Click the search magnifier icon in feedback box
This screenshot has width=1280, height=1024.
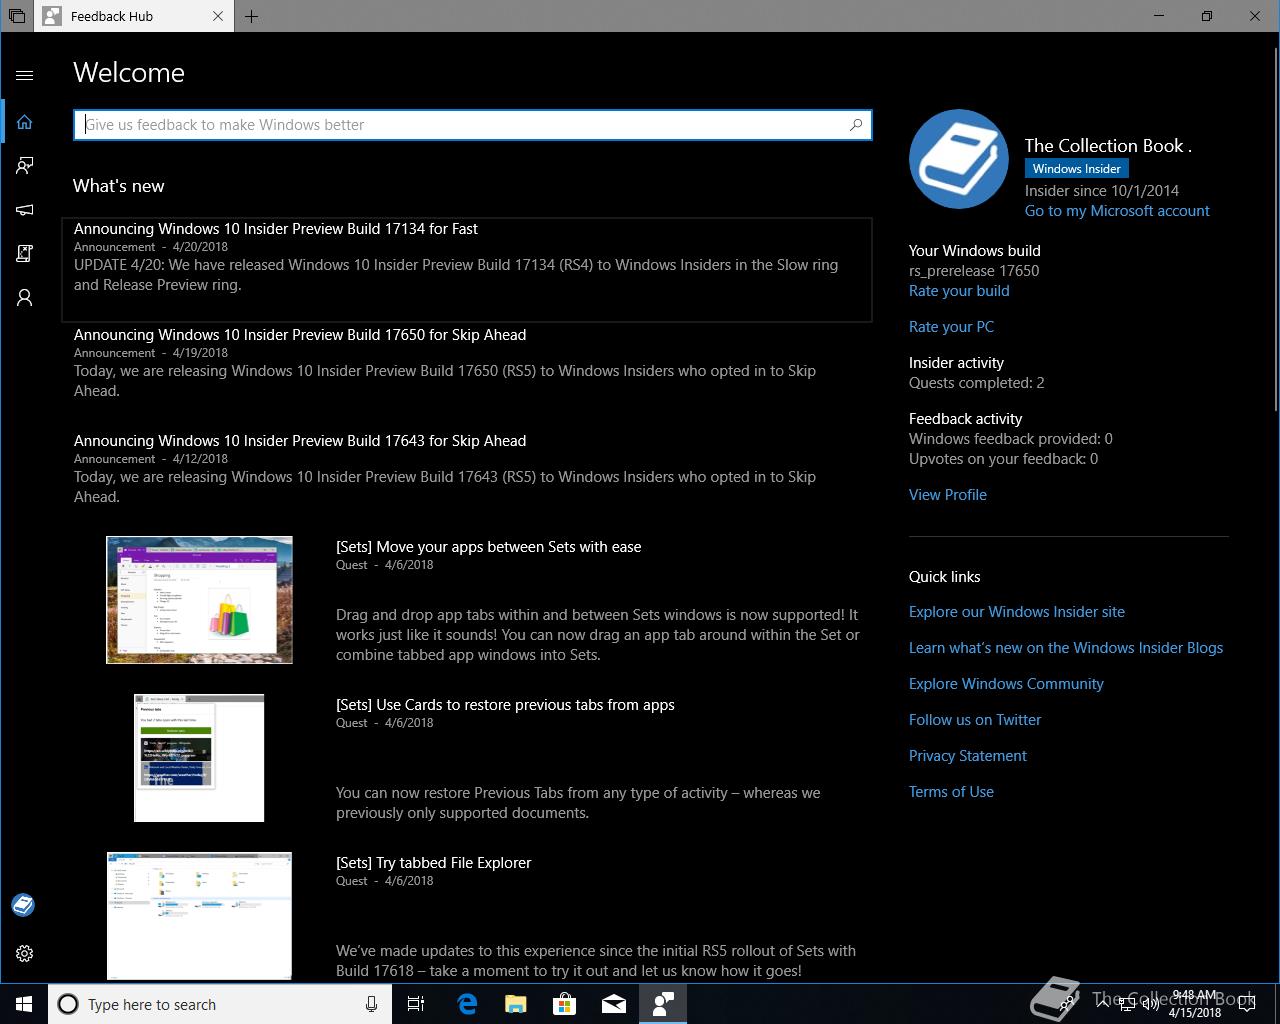856,125
